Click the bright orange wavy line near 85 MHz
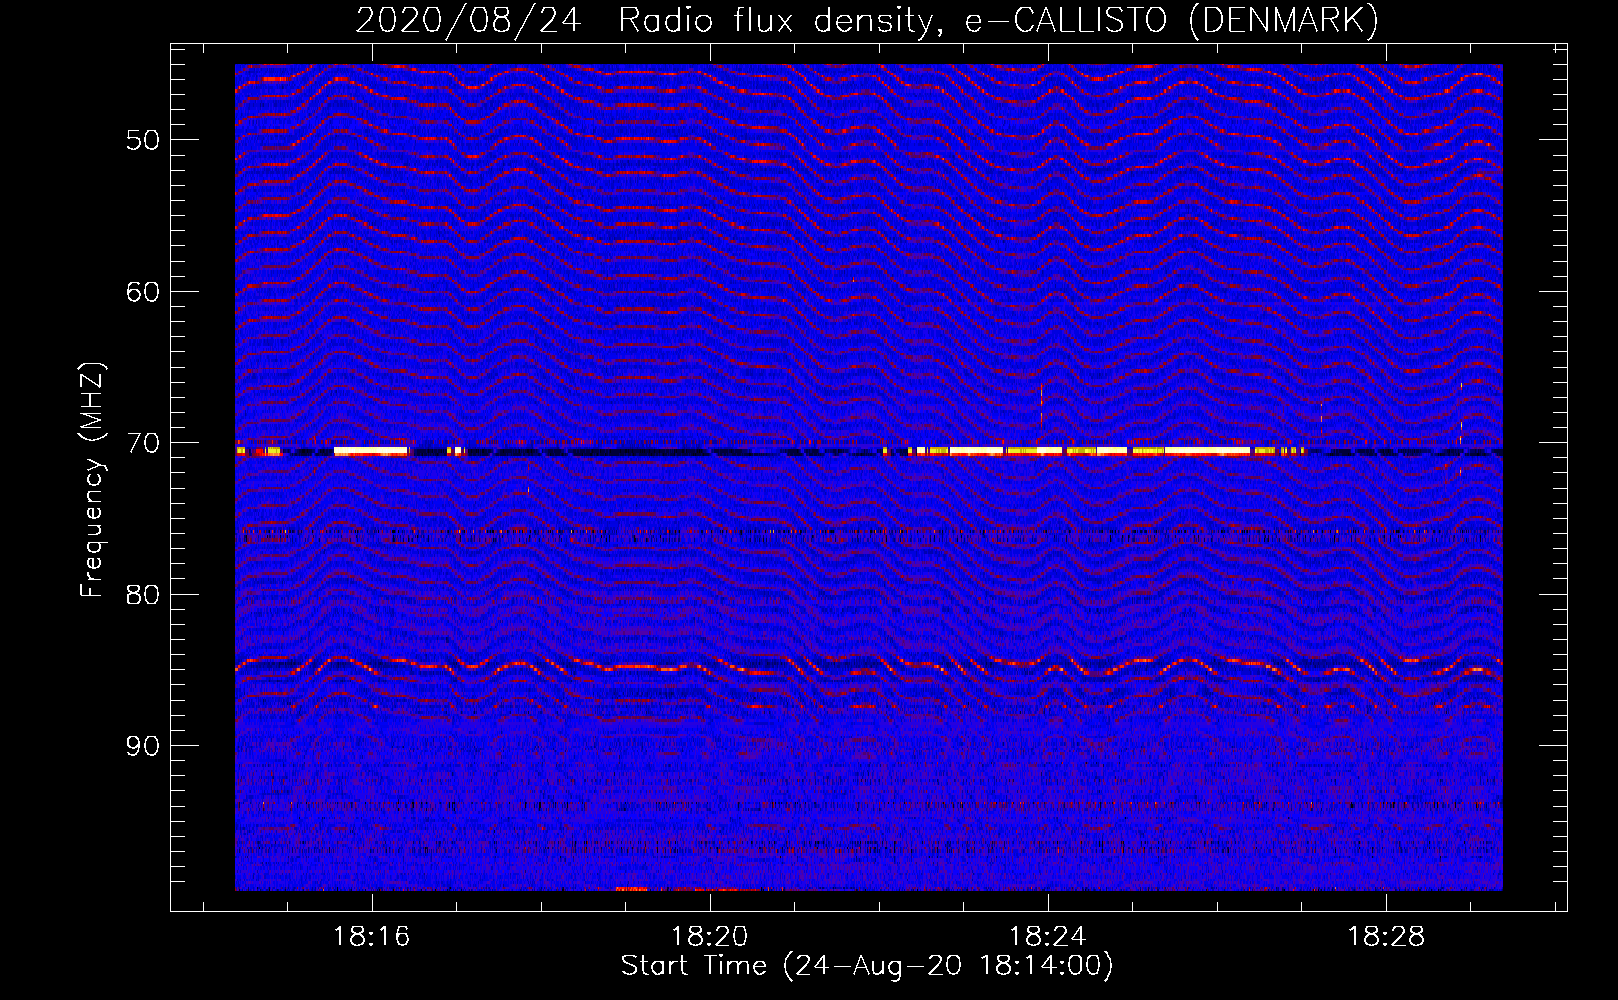Viewport: 1618px width, 1000px height. pos(868,666)
